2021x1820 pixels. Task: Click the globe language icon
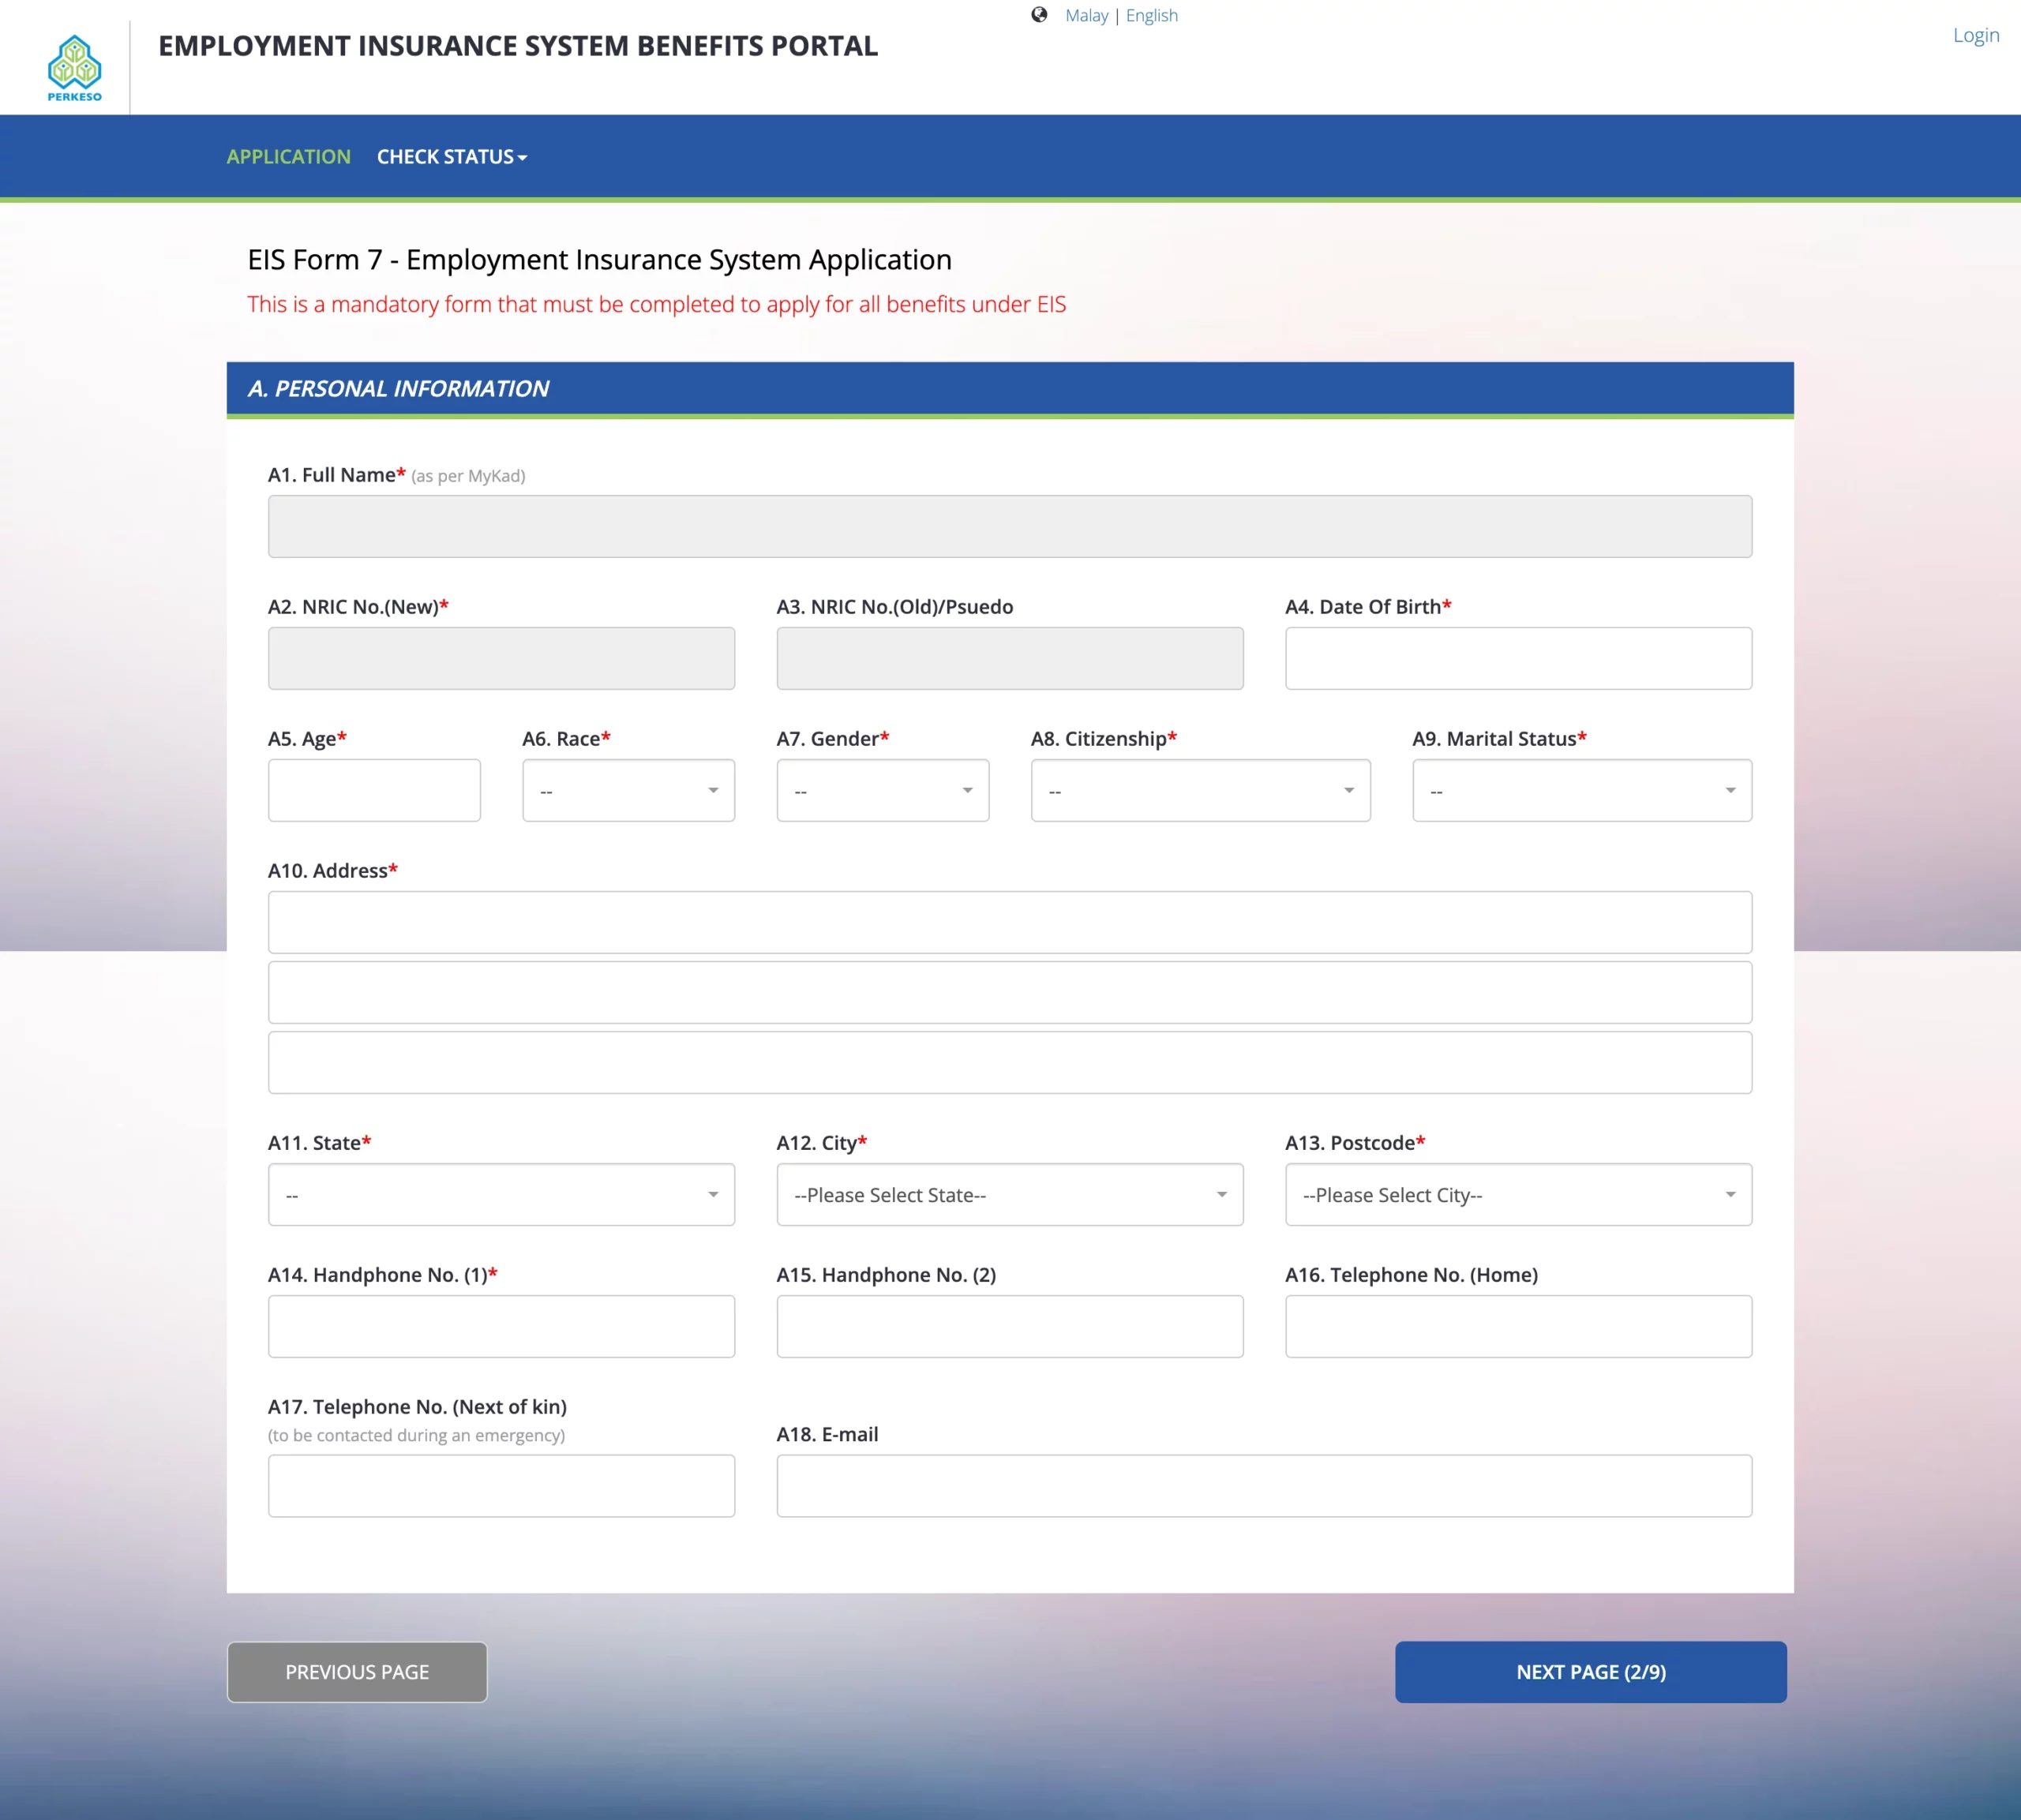pos(1040,14)
